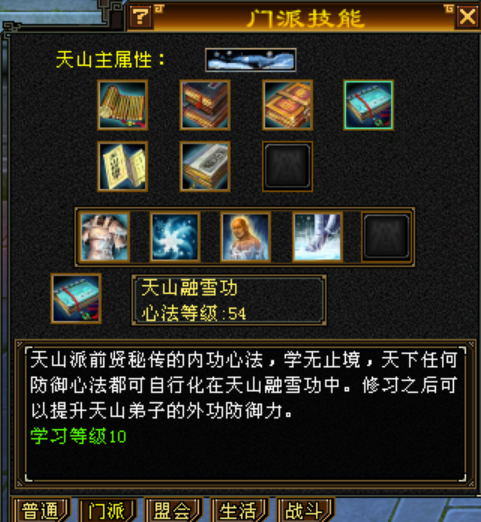Switch to the 生活 tab
Screen dimensions: 481x522
(239, 510)
